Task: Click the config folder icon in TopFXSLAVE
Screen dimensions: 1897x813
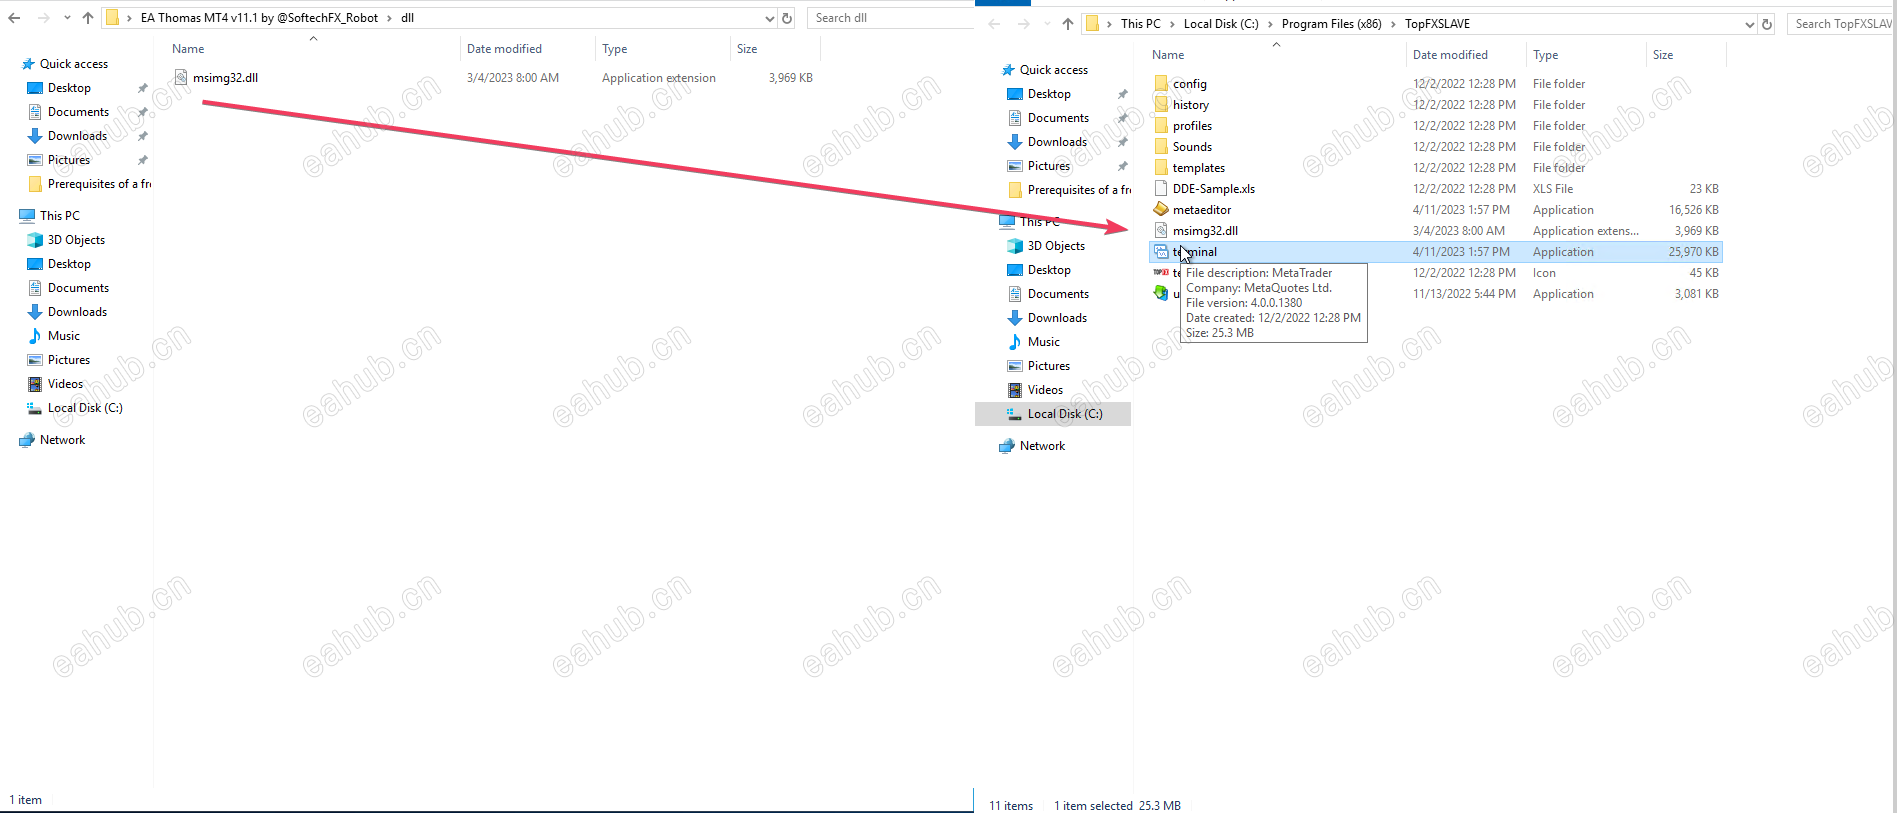Action: (1161, 83)
